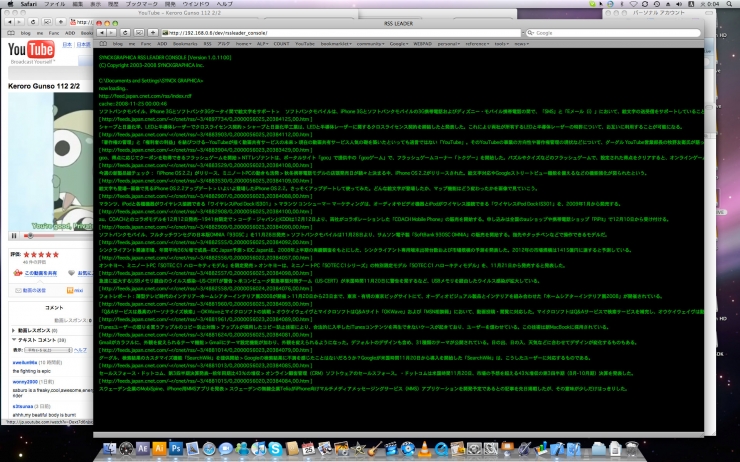Click the Google search field in RSS LEADER
740x462 pixels.
click(613, 33)
